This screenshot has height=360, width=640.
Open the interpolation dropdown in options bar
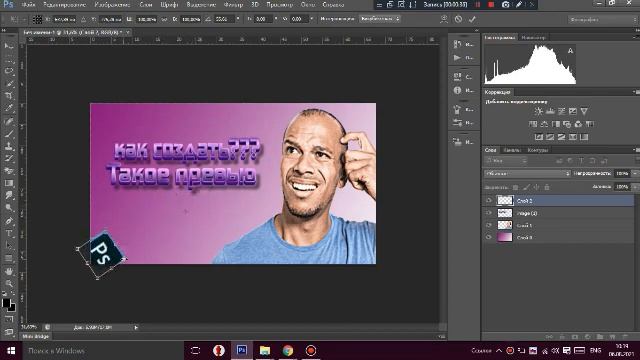[380, 19]
